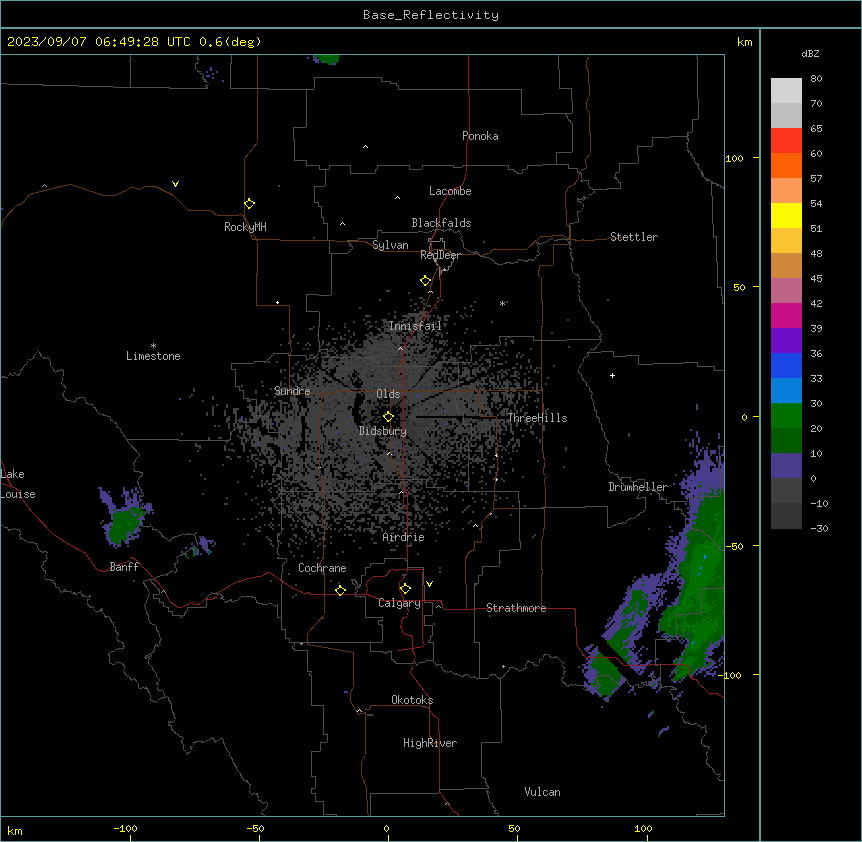Select the Okotoks label
Screen dimensions: 862x842
[x=412, y=700]
